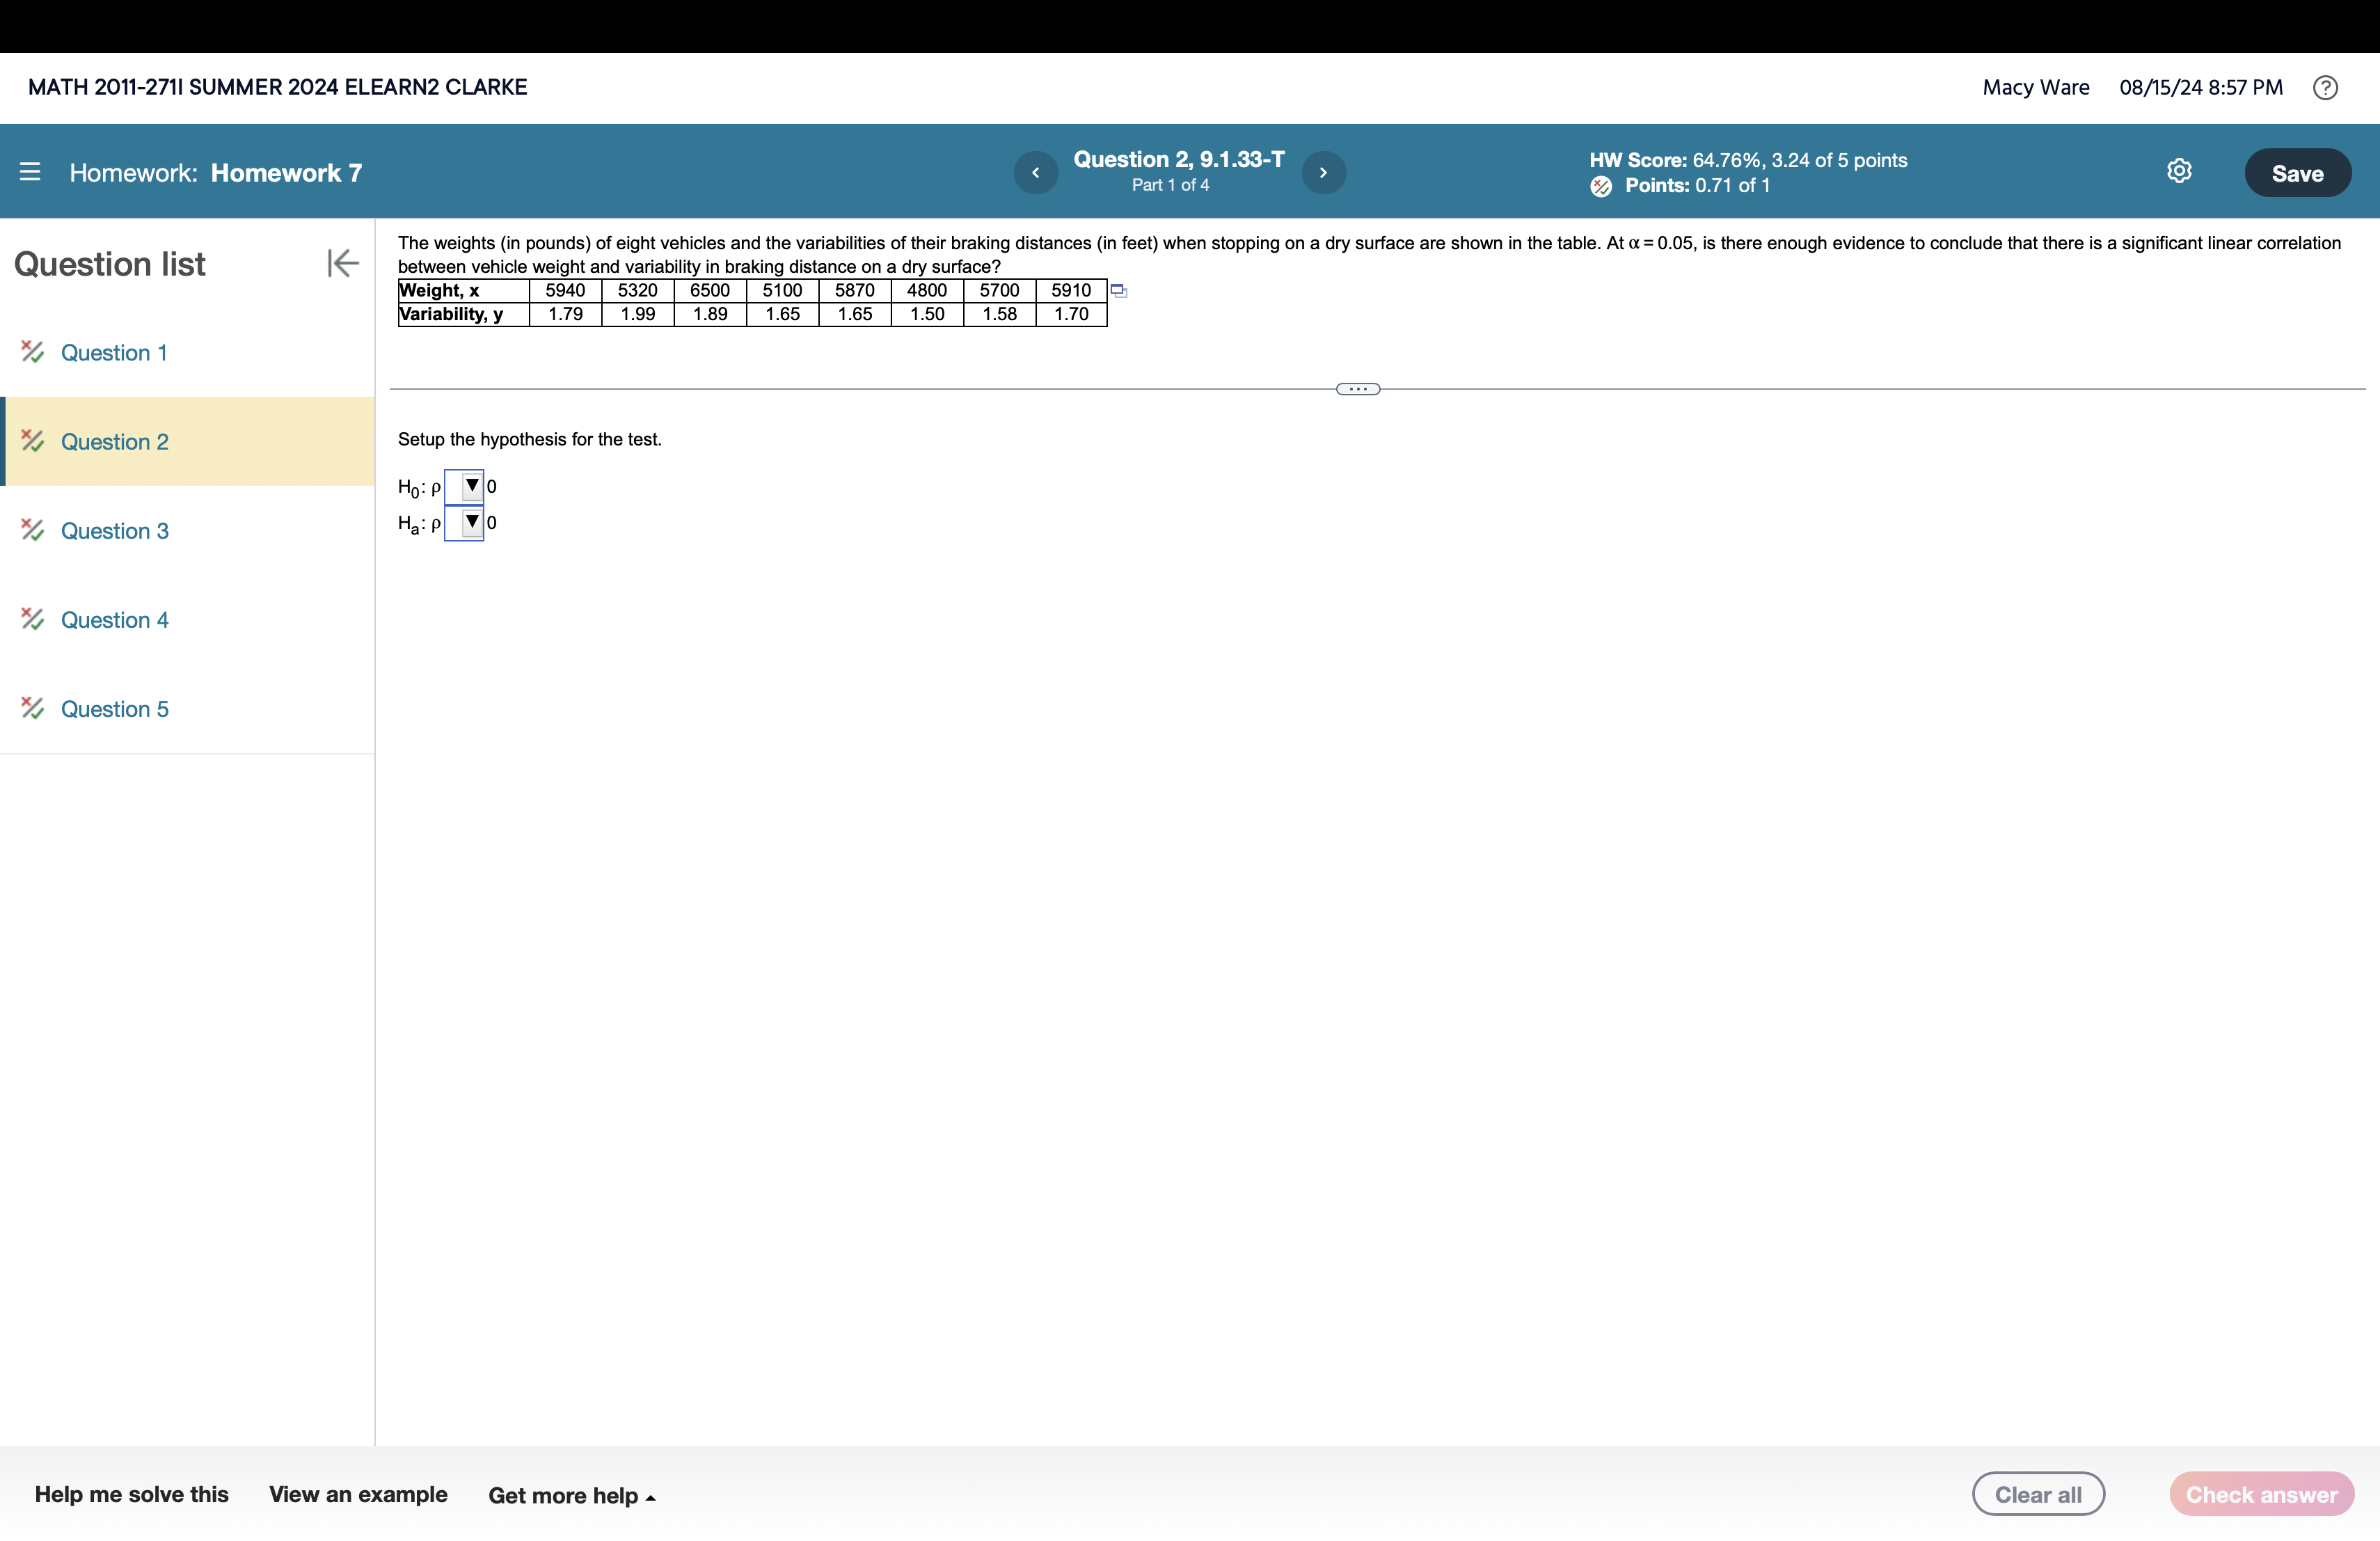2380x1541 pixels.
Task: Open the Ha hypothesis dropdown
Action: click(464, 523)
